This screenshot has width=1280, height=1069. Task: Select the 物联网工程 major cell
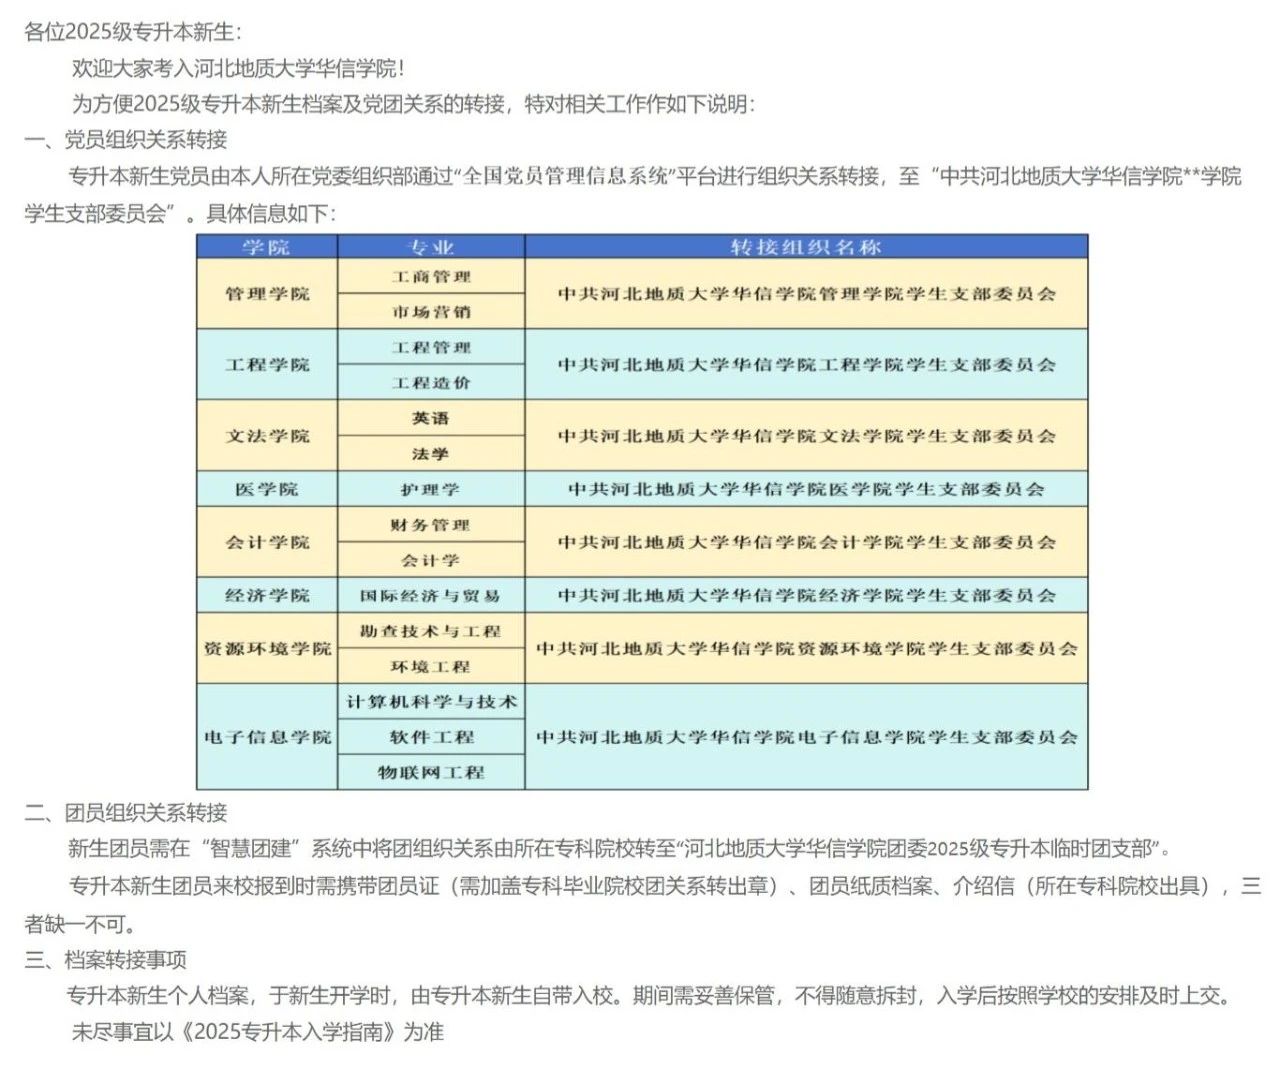[431, 772]
